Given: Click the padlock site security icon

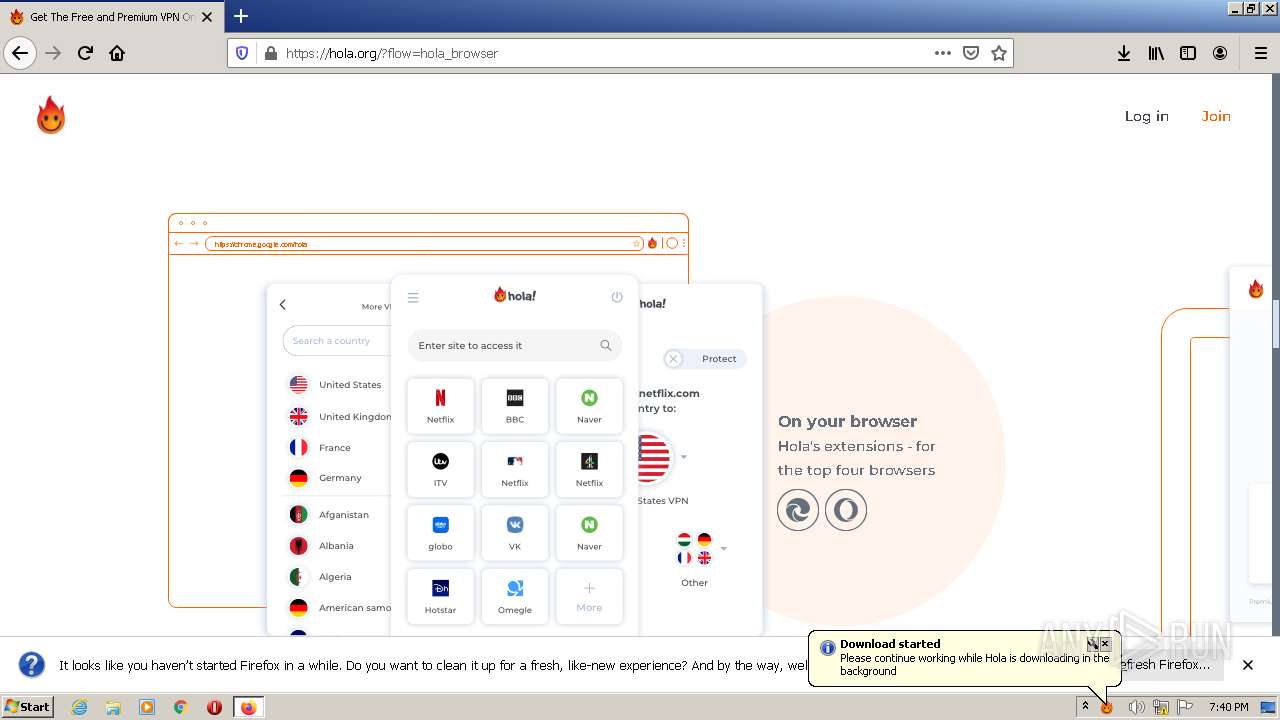Looking at the screenshot, I should 270,53.
